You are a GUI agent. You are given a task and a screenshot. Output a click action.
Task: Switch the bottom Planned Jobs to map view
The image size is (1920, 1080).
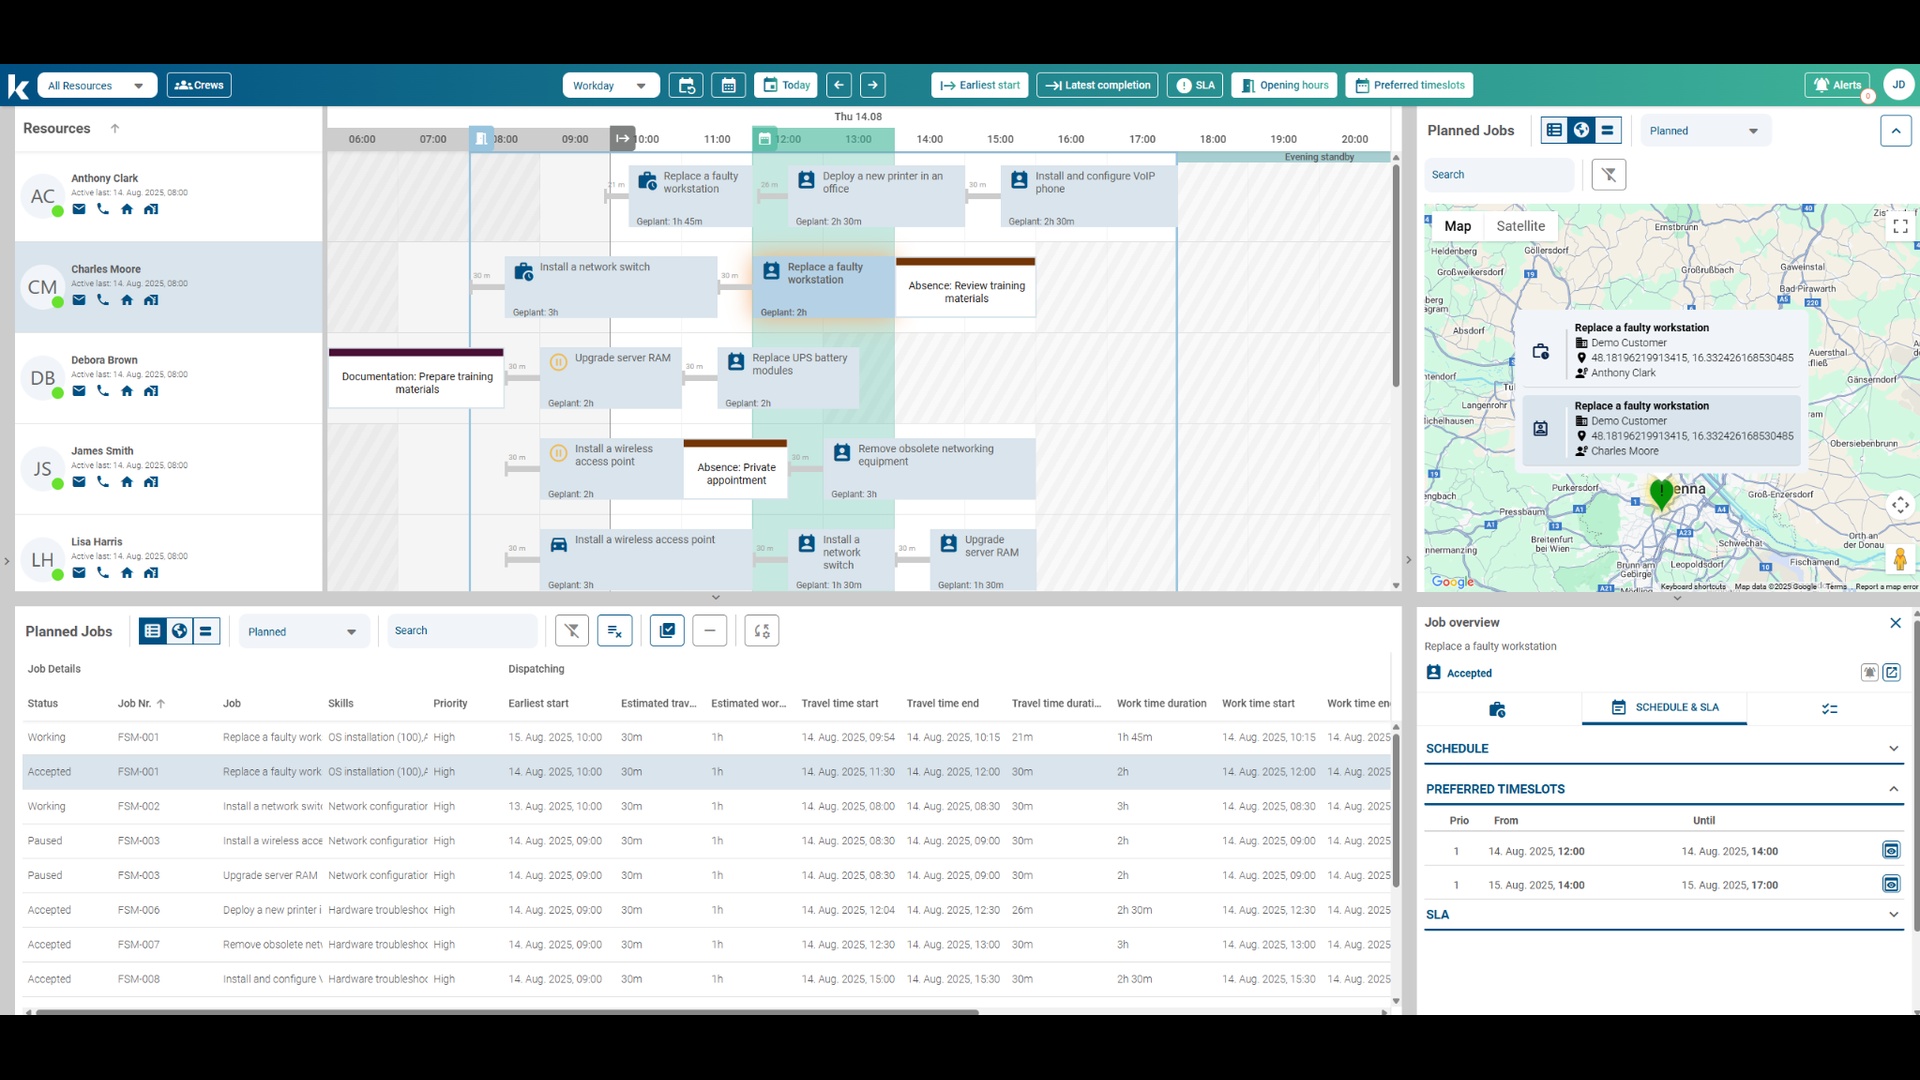179,631
